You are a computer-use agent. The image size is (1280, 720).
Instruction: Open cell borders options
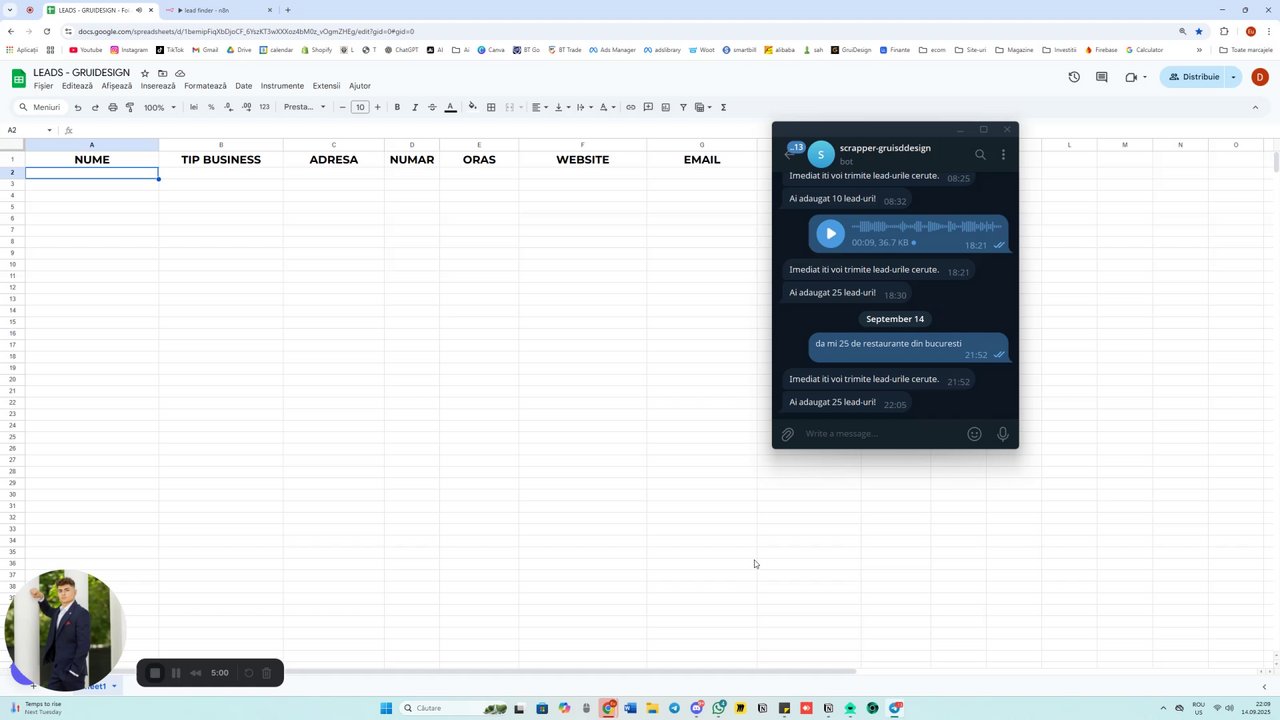[x=491, y=107]
